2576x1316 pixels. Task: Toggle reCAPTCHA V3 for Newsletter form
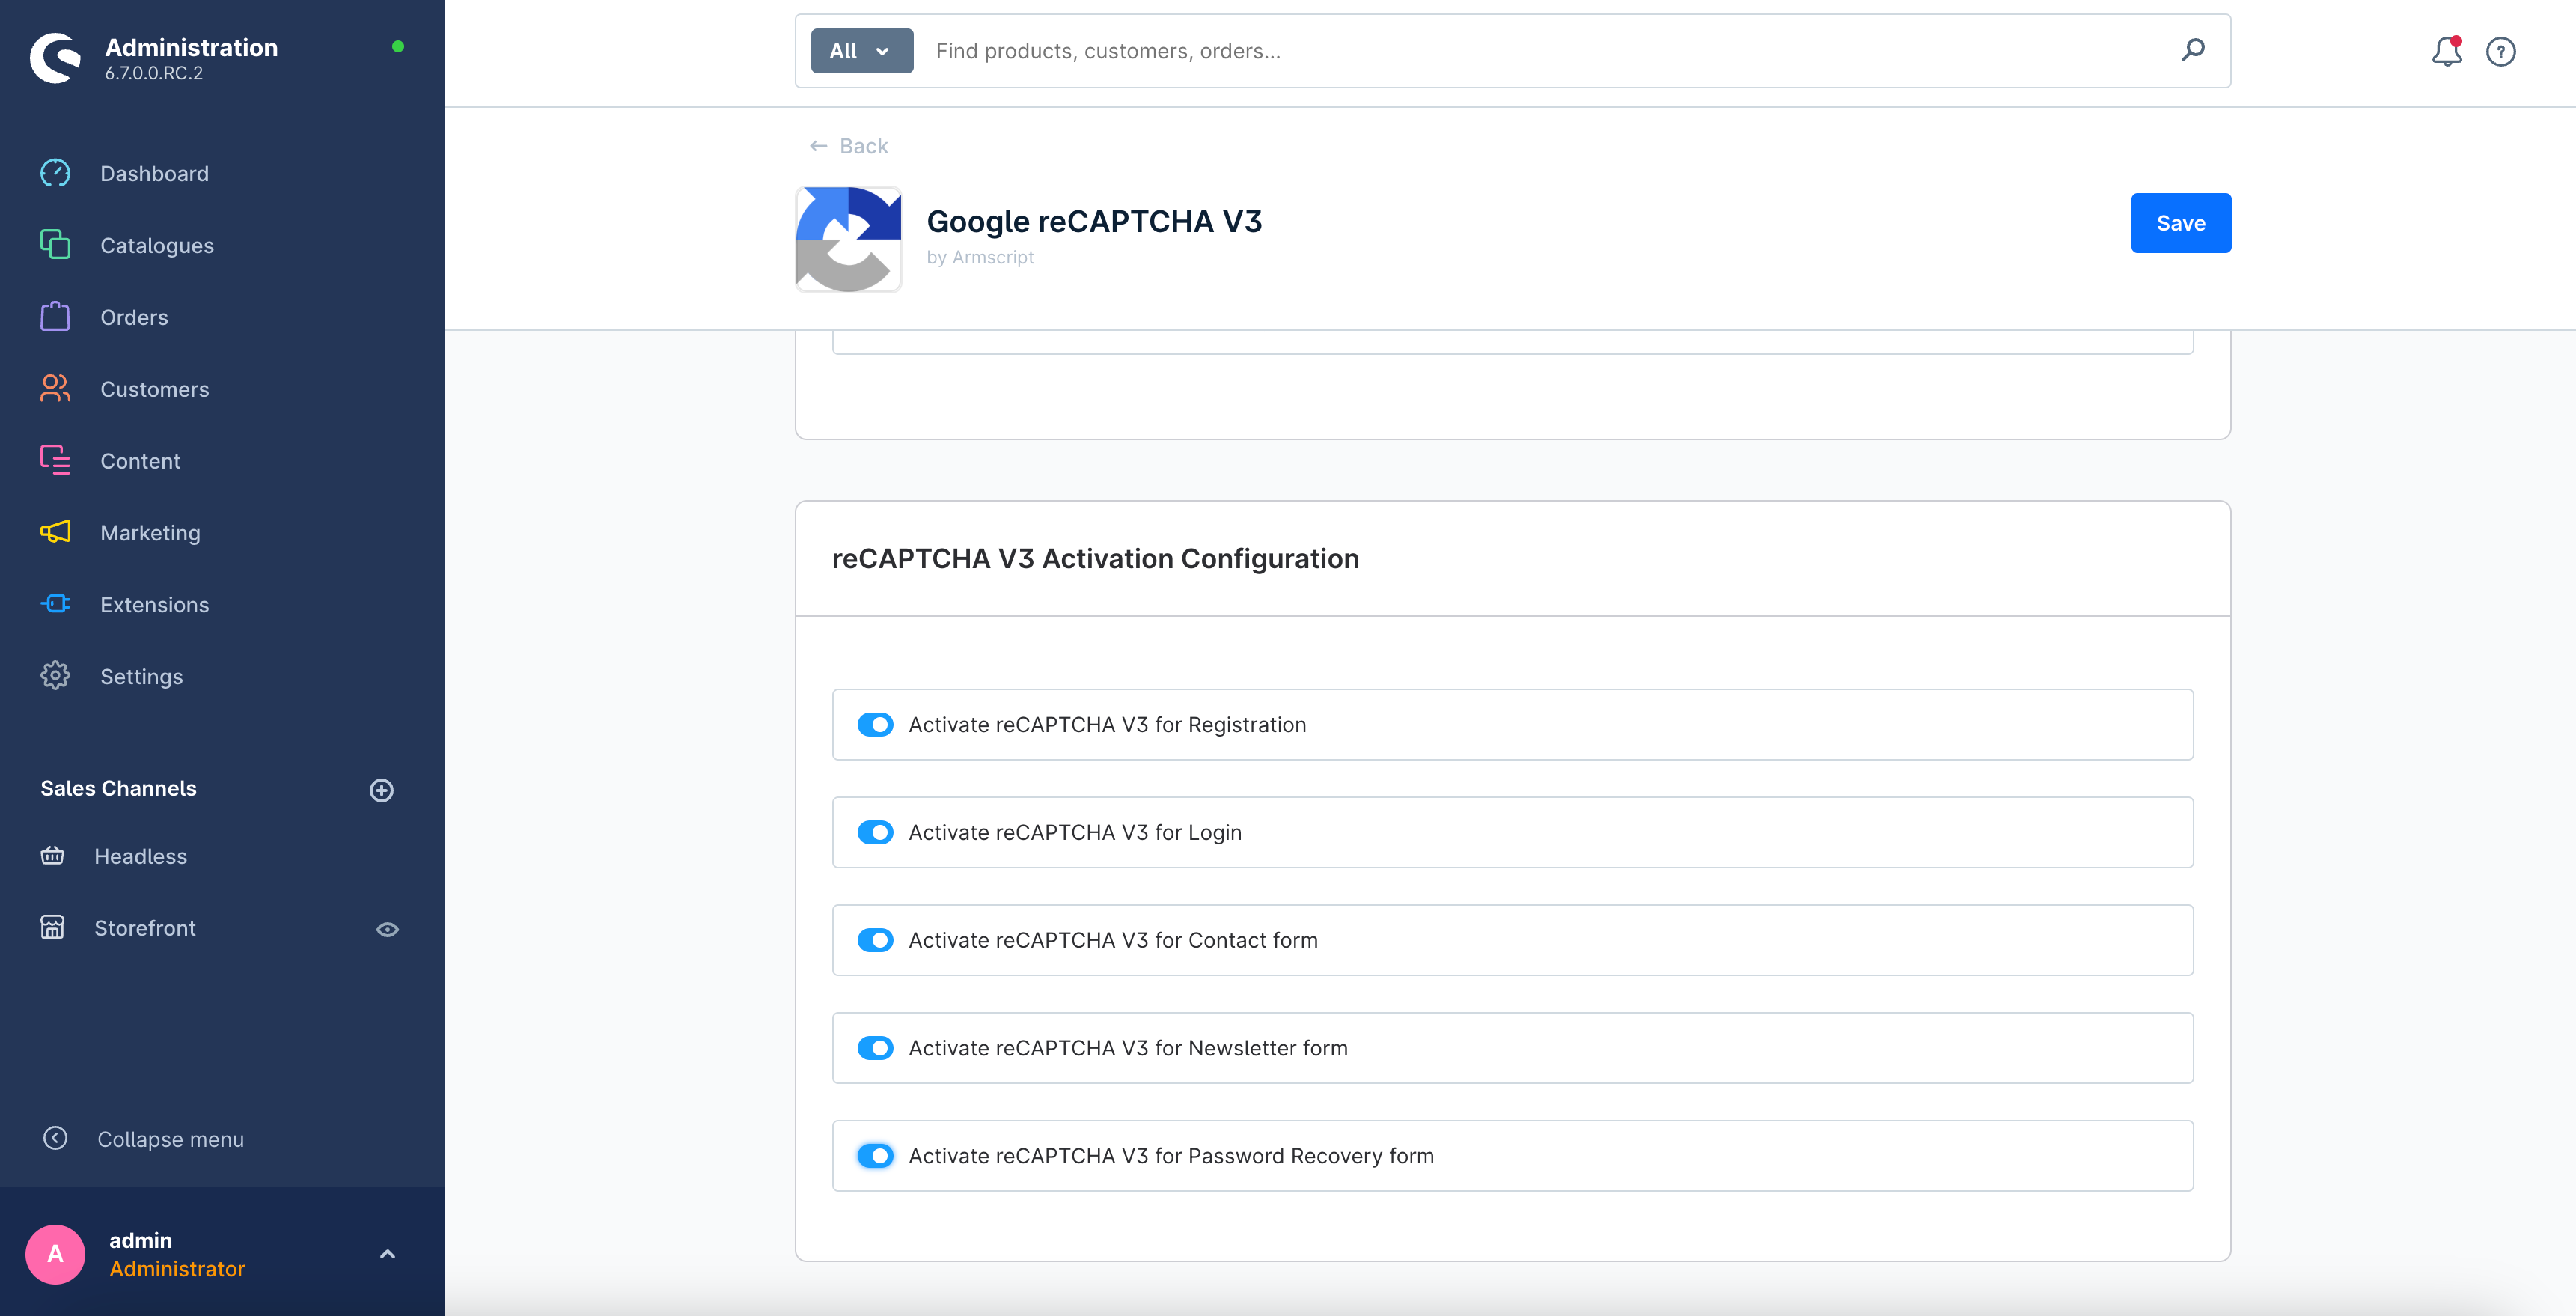(x=875, y=1048)
